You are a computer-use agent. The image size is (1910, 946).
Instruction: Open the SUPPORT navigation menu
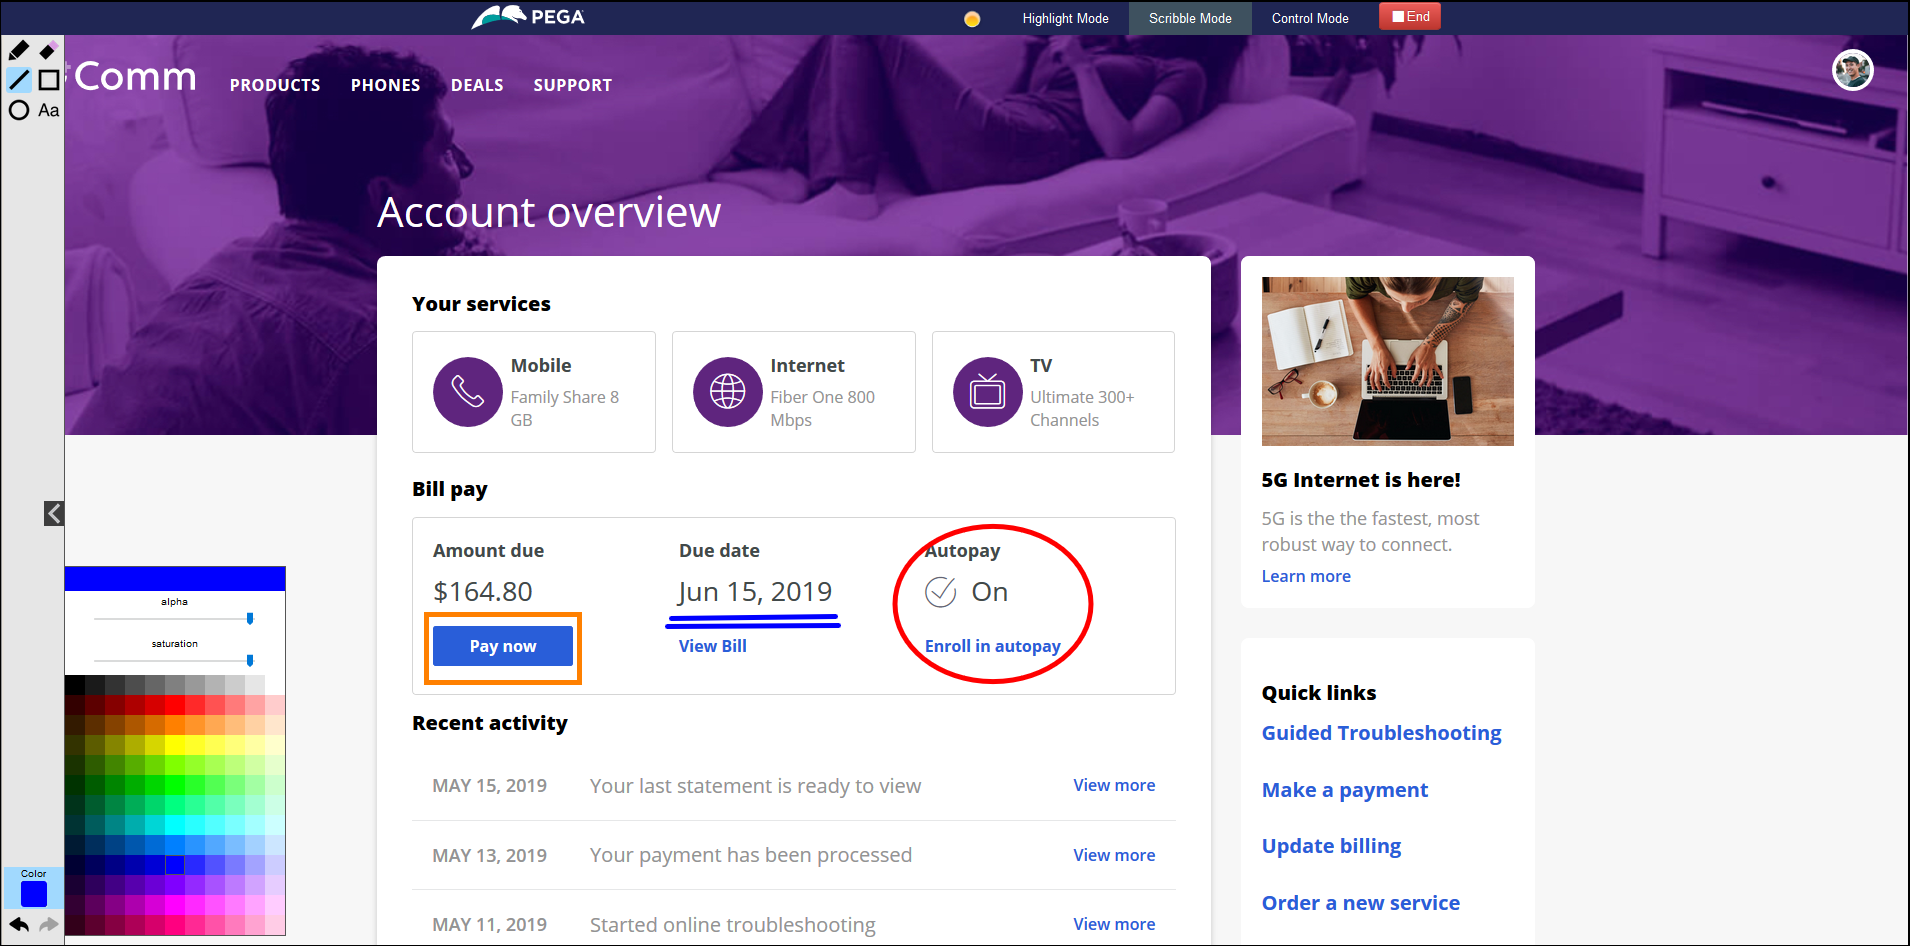pyautogui.click(x=572, y=85)
